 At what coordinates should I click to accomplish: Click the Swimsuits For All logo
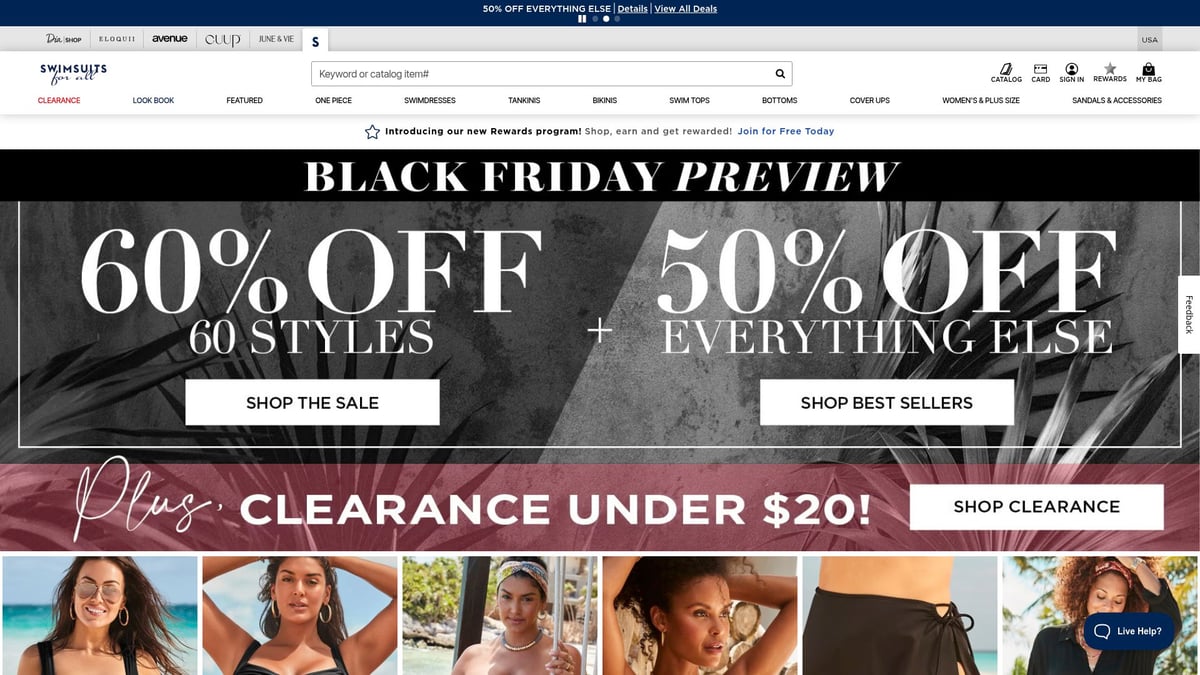[x=73, y=73]
